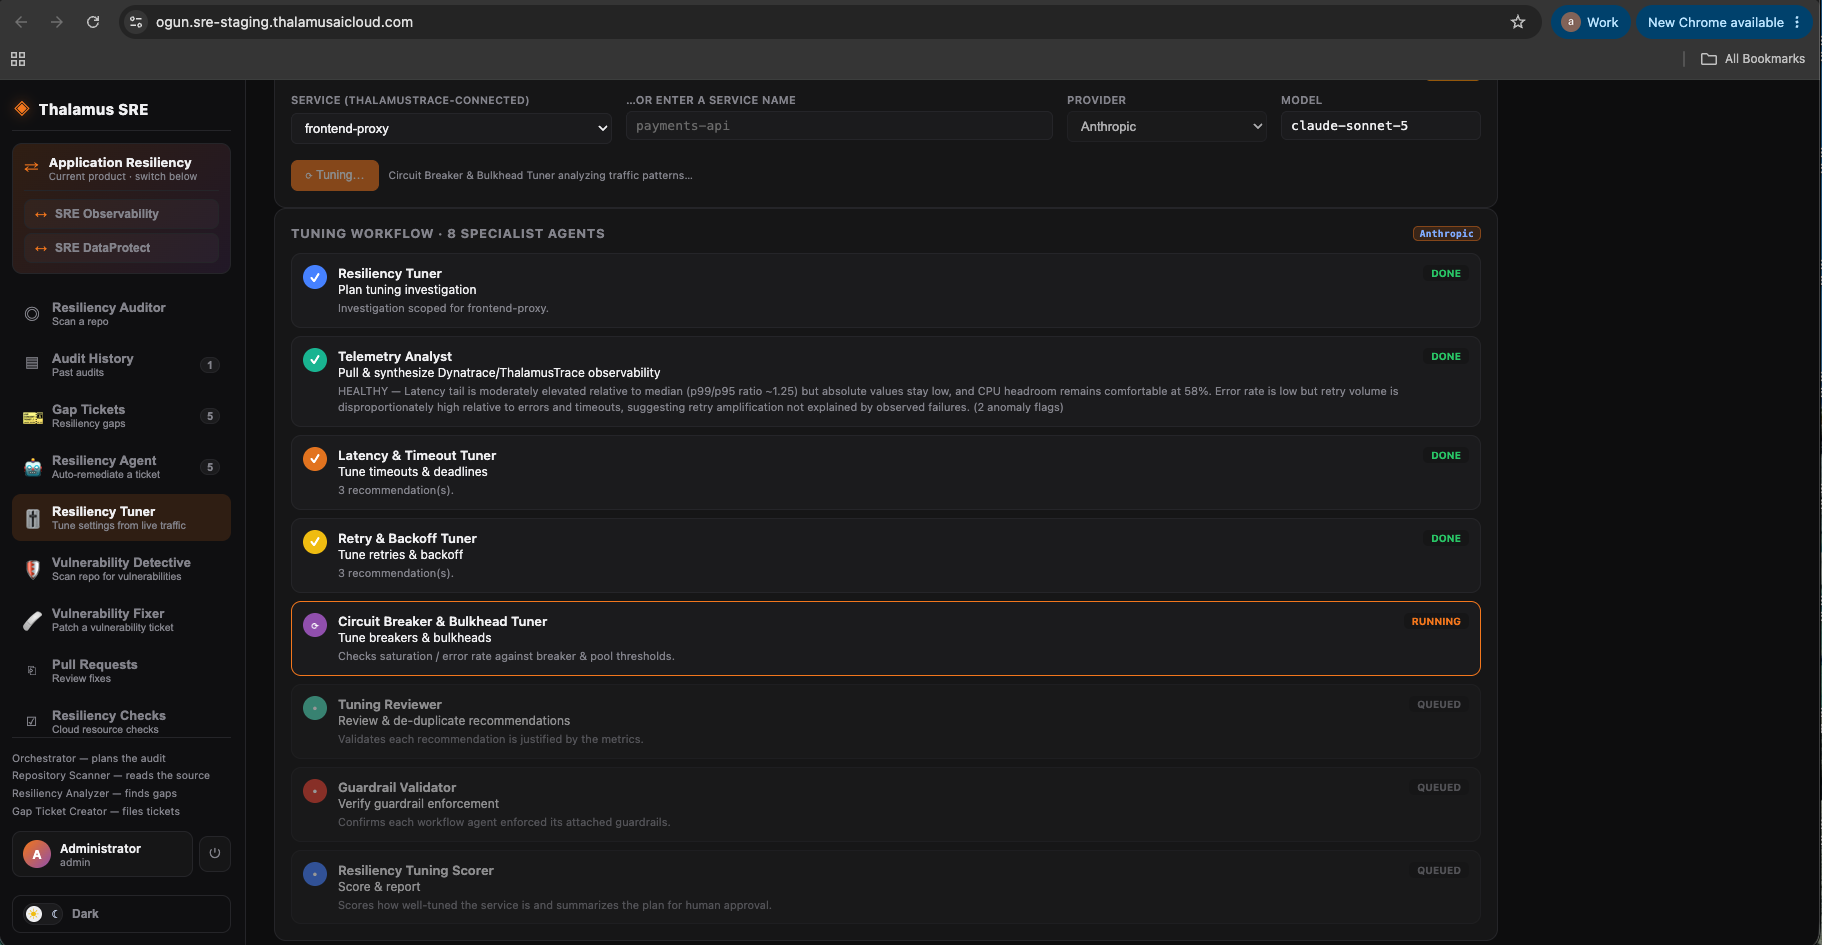This screenshot has height=945, width=1822.
Task: Click the Vulnerability Fixer wrench icon
Action: pos(32,620)
